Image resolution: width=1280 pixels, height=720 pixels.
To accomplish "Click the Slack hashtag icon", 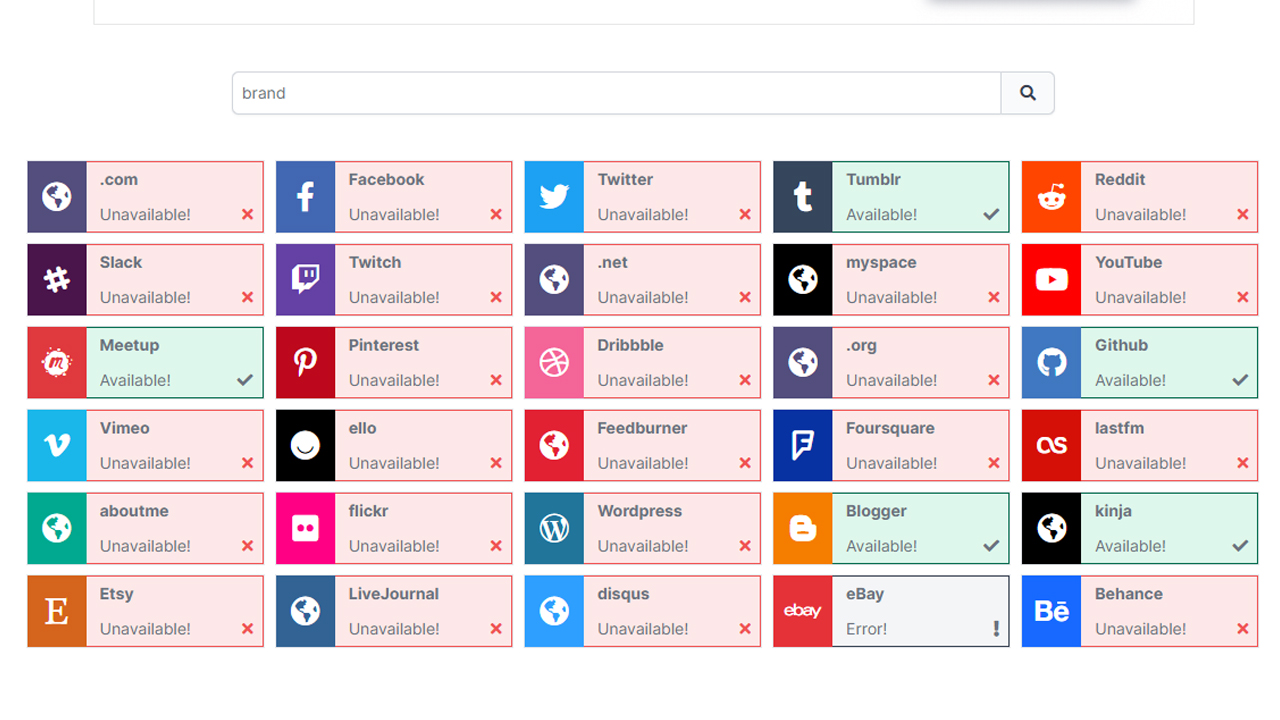I will [x=57, y=280].
